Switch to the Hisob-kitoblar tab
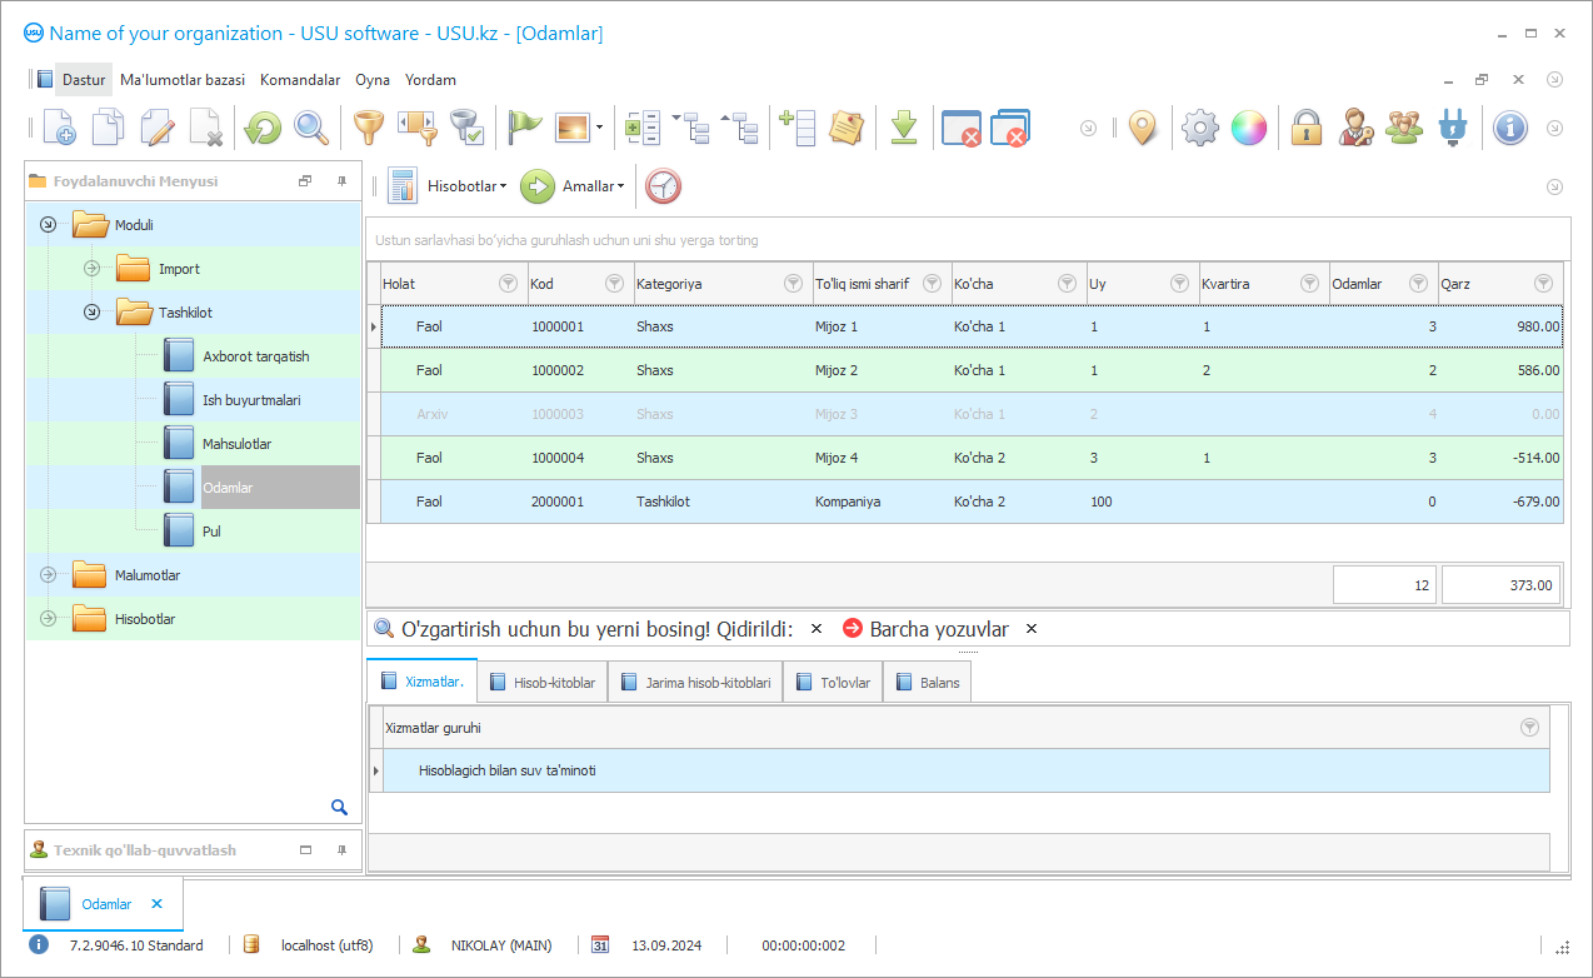 click(x=543, y=683)
